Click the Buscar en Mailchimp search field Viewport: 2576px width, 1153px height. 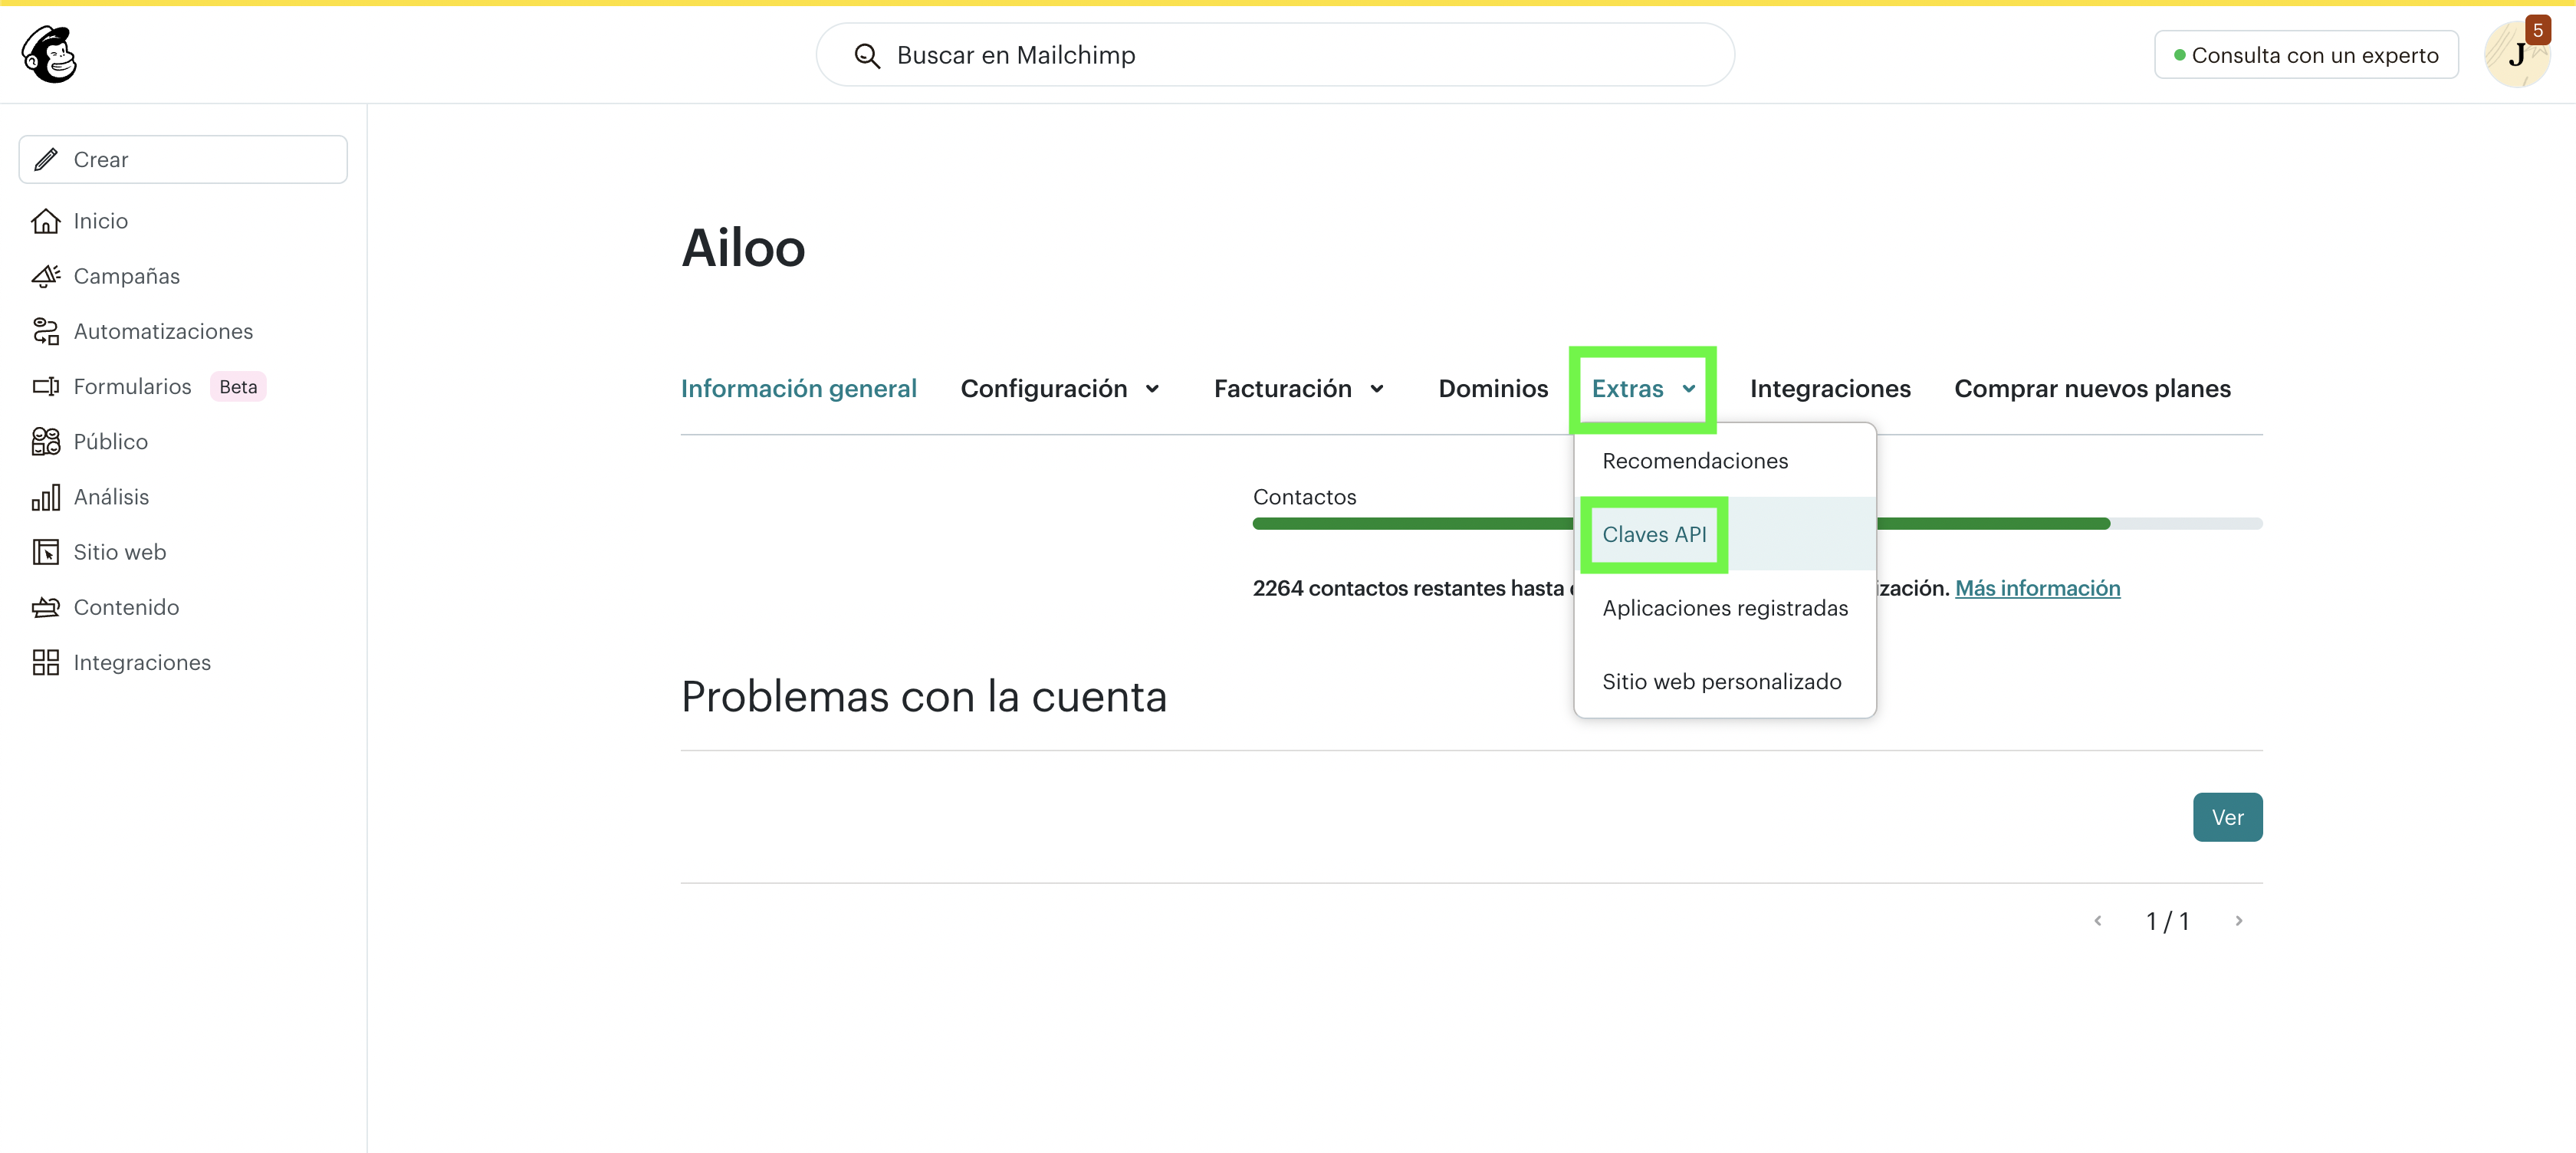[x=1275, y=55]
